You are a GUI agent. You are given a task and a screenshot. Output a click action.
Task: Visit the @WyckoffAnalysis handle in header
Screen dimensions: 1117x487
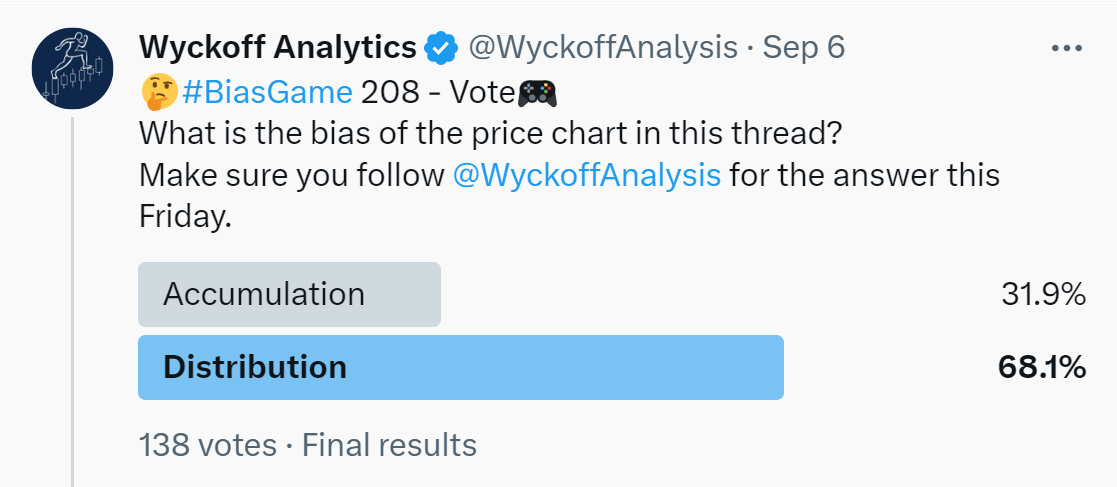(603, 48)
